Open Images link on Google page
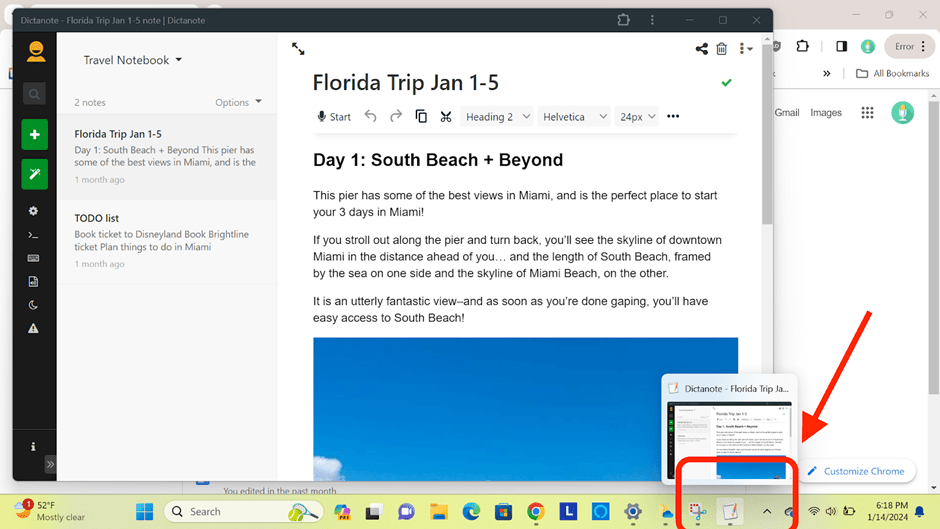 pos(825,112)
